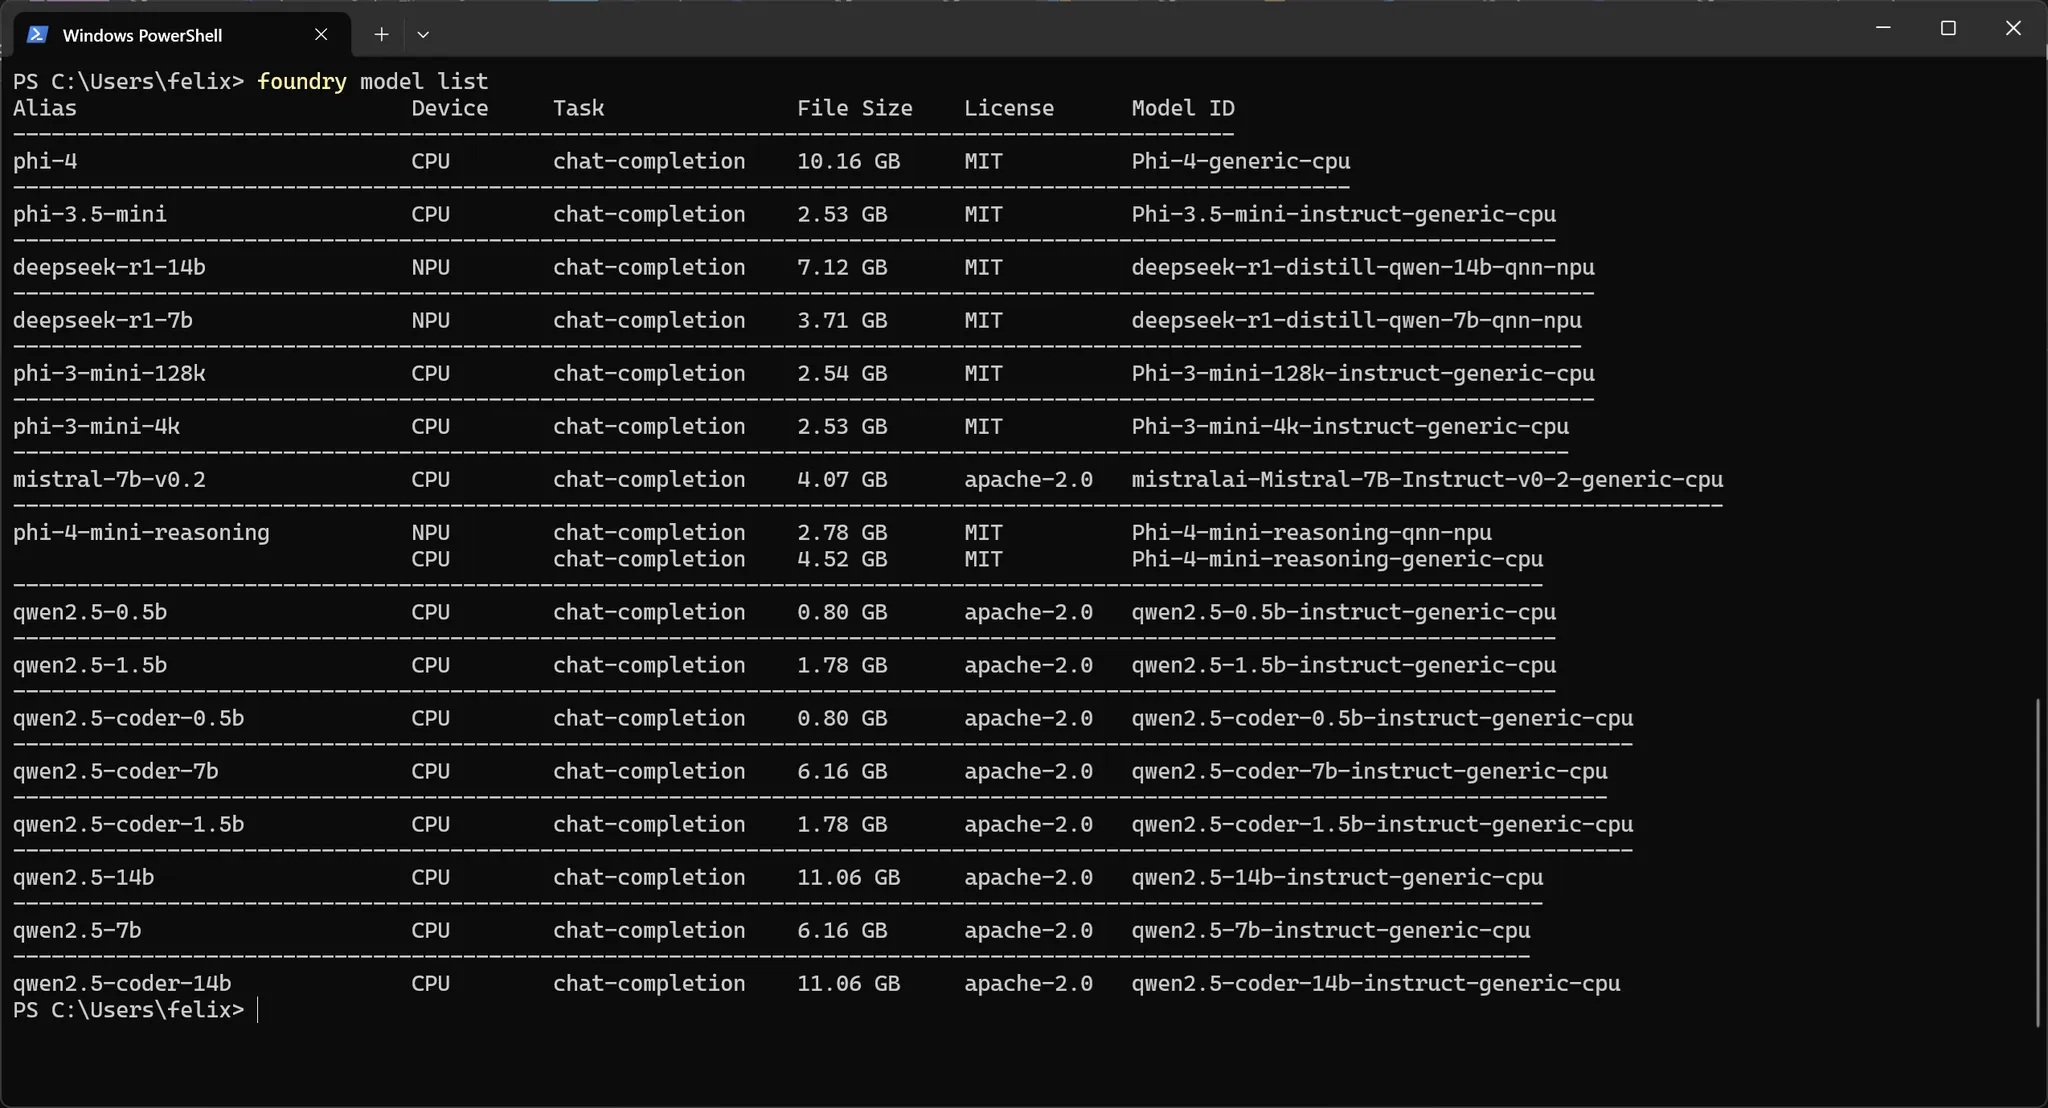
Task: Click the alias 'qwen2.5-coder-7b'
Action: [x=116, y=771]
